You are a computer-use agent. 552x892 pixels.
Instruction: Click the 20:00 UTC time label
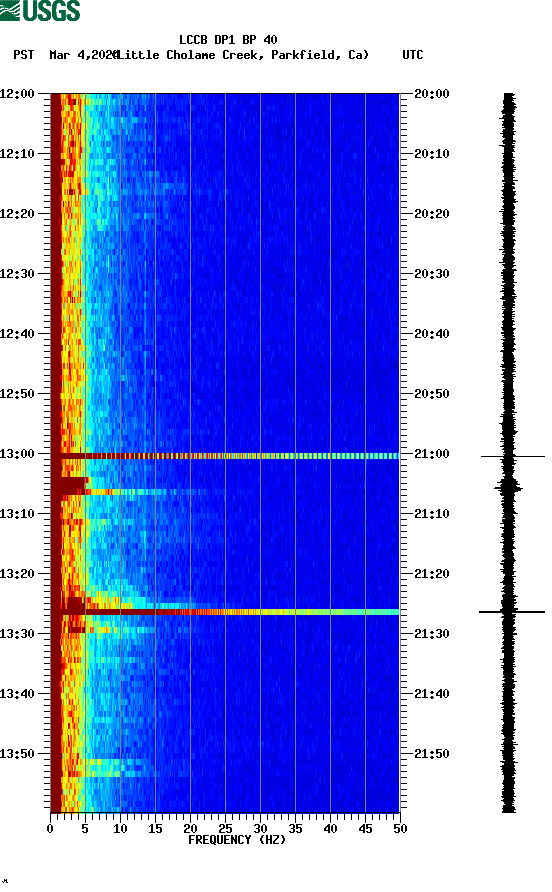click(x=432, y=93)
